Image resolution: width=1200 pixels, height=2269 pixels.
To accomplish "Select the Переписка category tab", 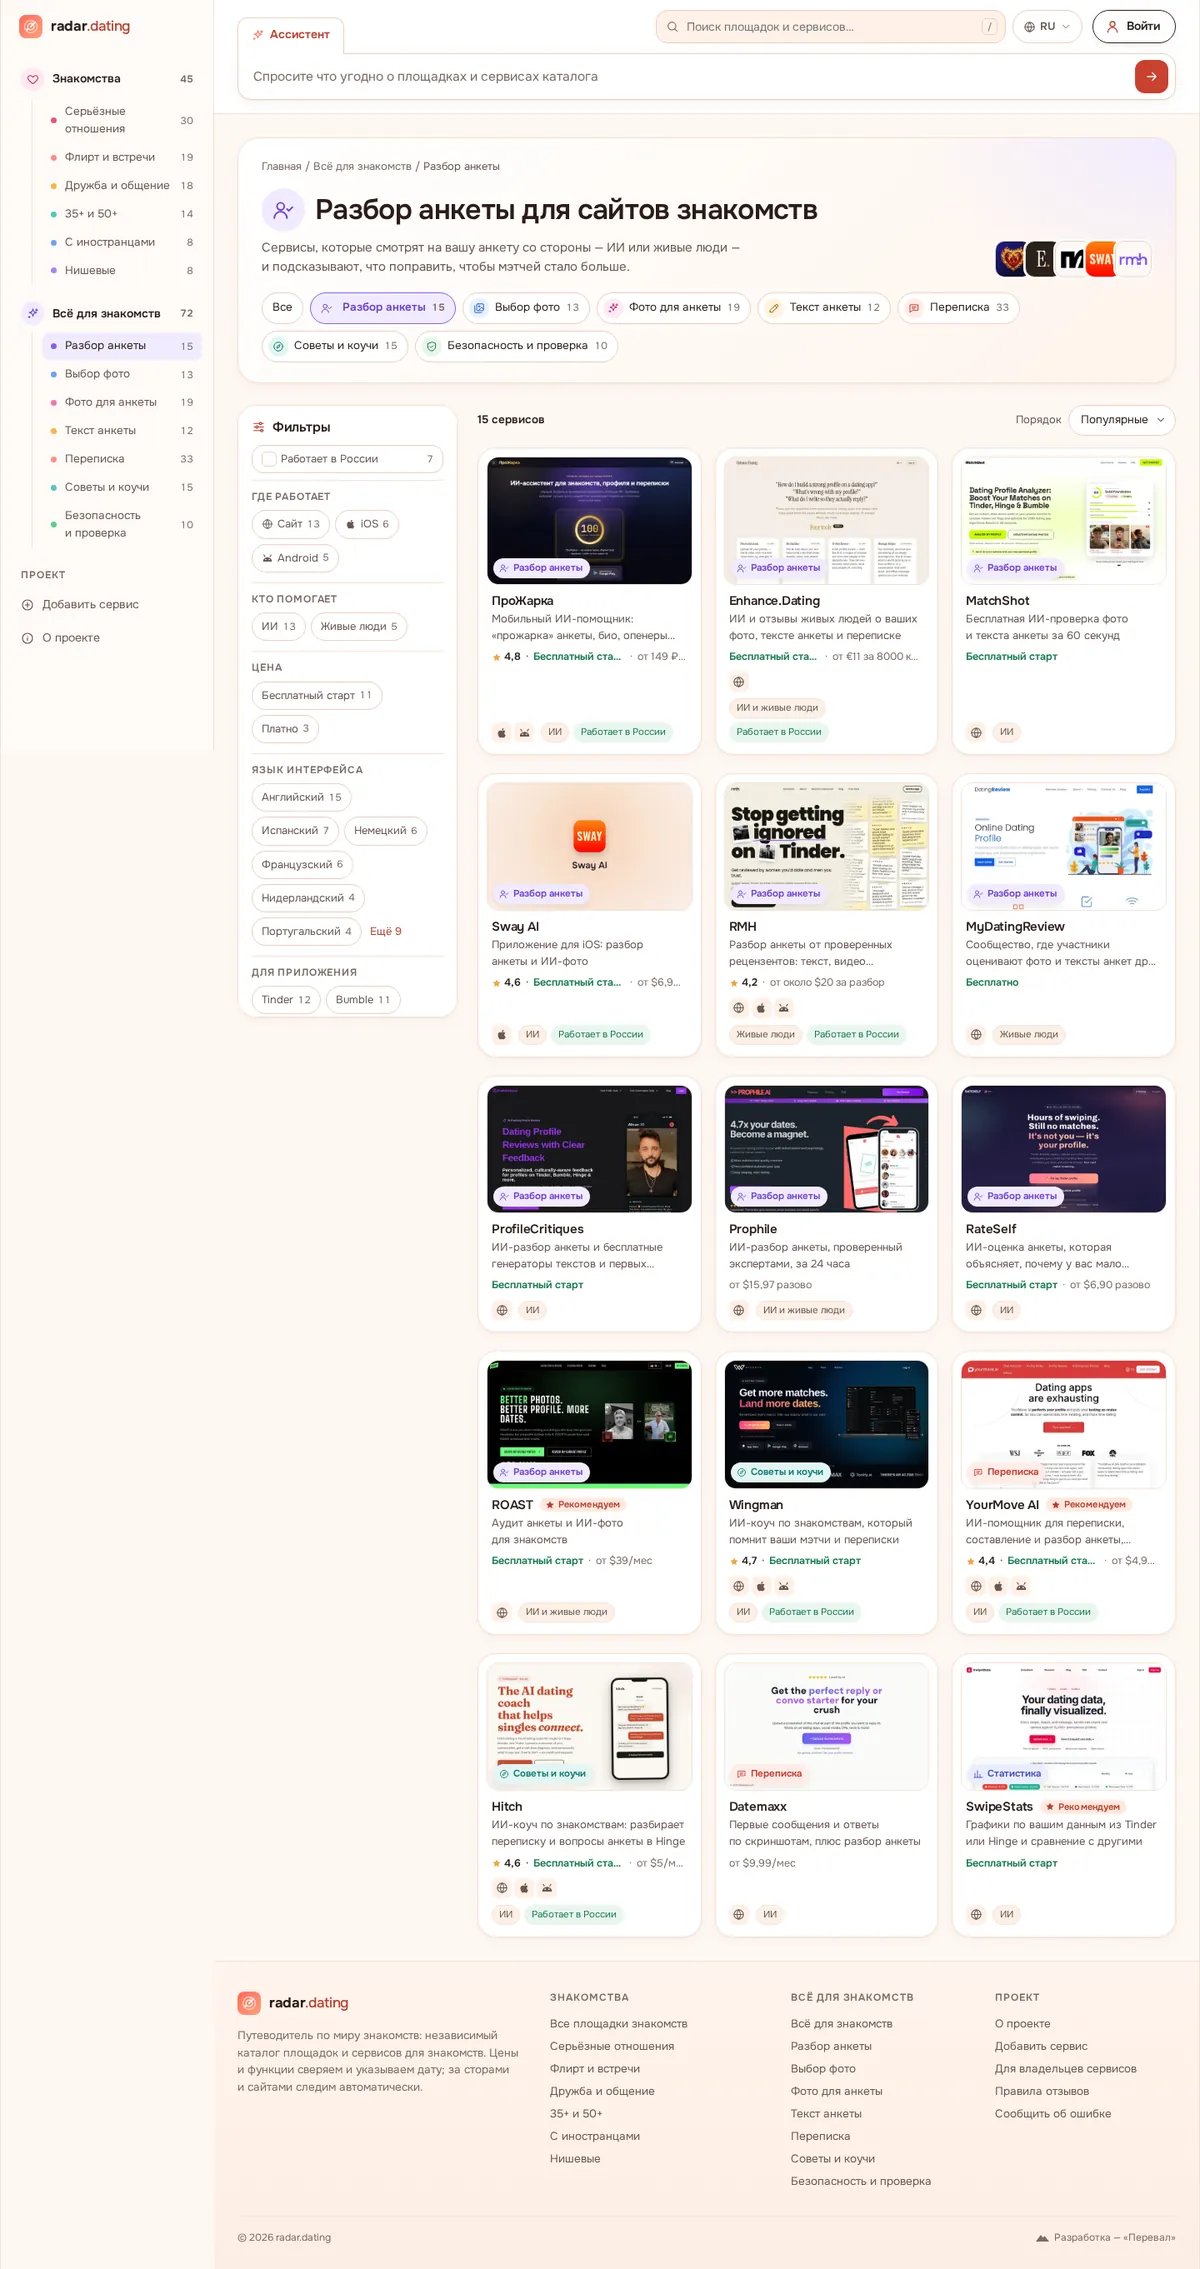I will pos(958,308).
